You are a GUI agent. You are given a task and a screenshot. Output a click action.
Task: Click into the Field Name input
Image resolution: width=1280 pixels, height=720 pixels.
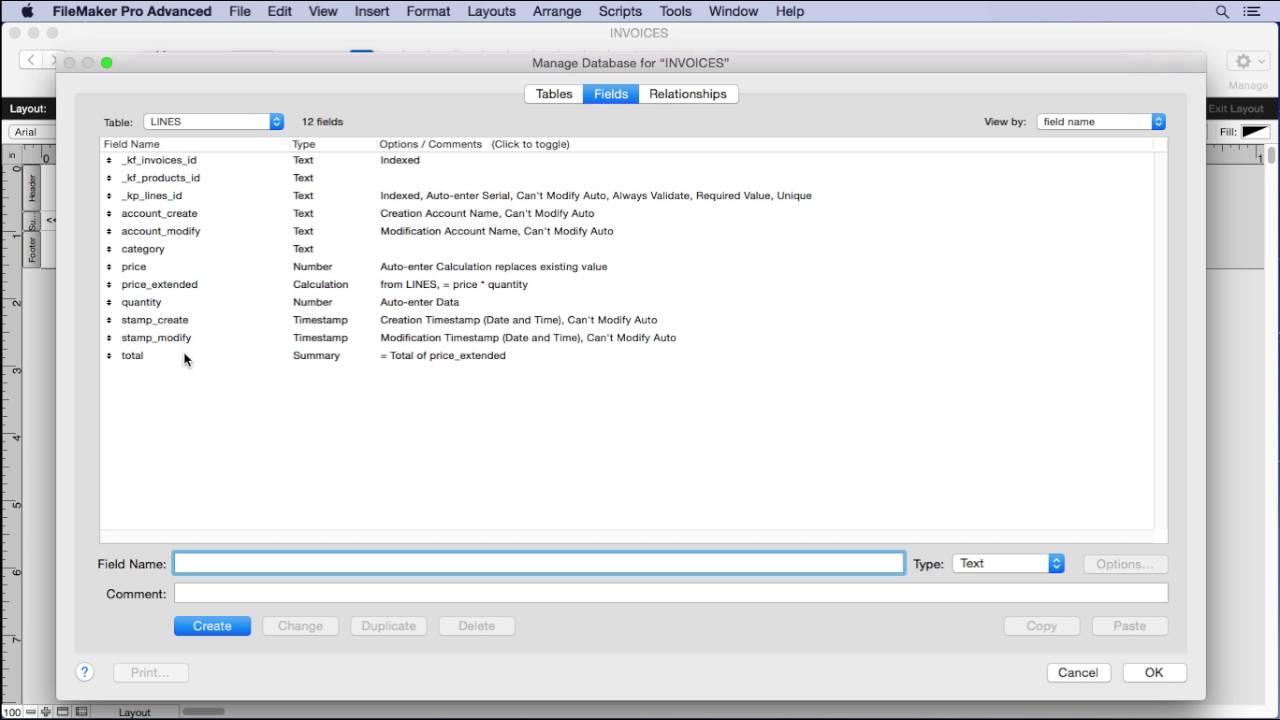point(539,564)
